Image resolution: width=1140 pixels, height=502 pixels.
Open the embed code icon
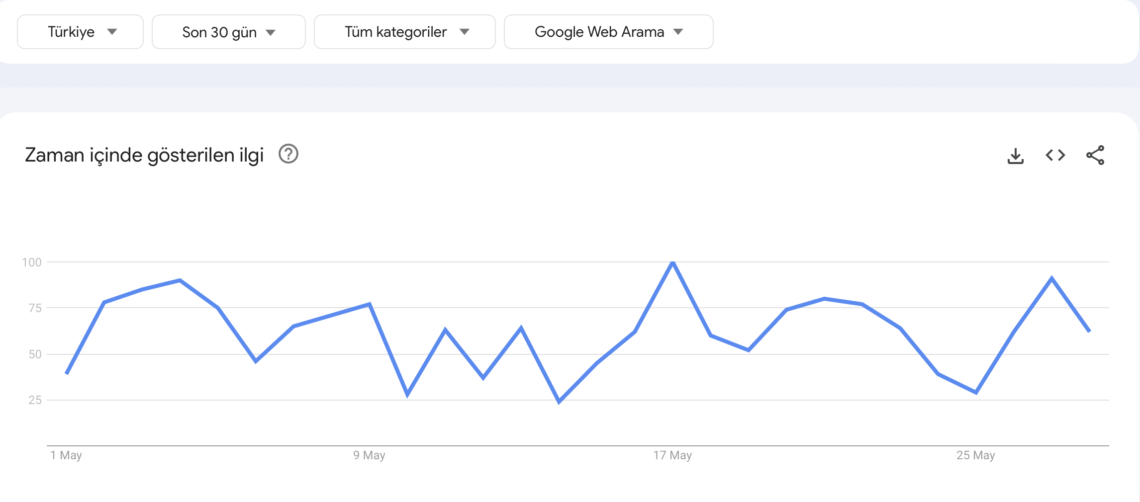coord(1055,155)
